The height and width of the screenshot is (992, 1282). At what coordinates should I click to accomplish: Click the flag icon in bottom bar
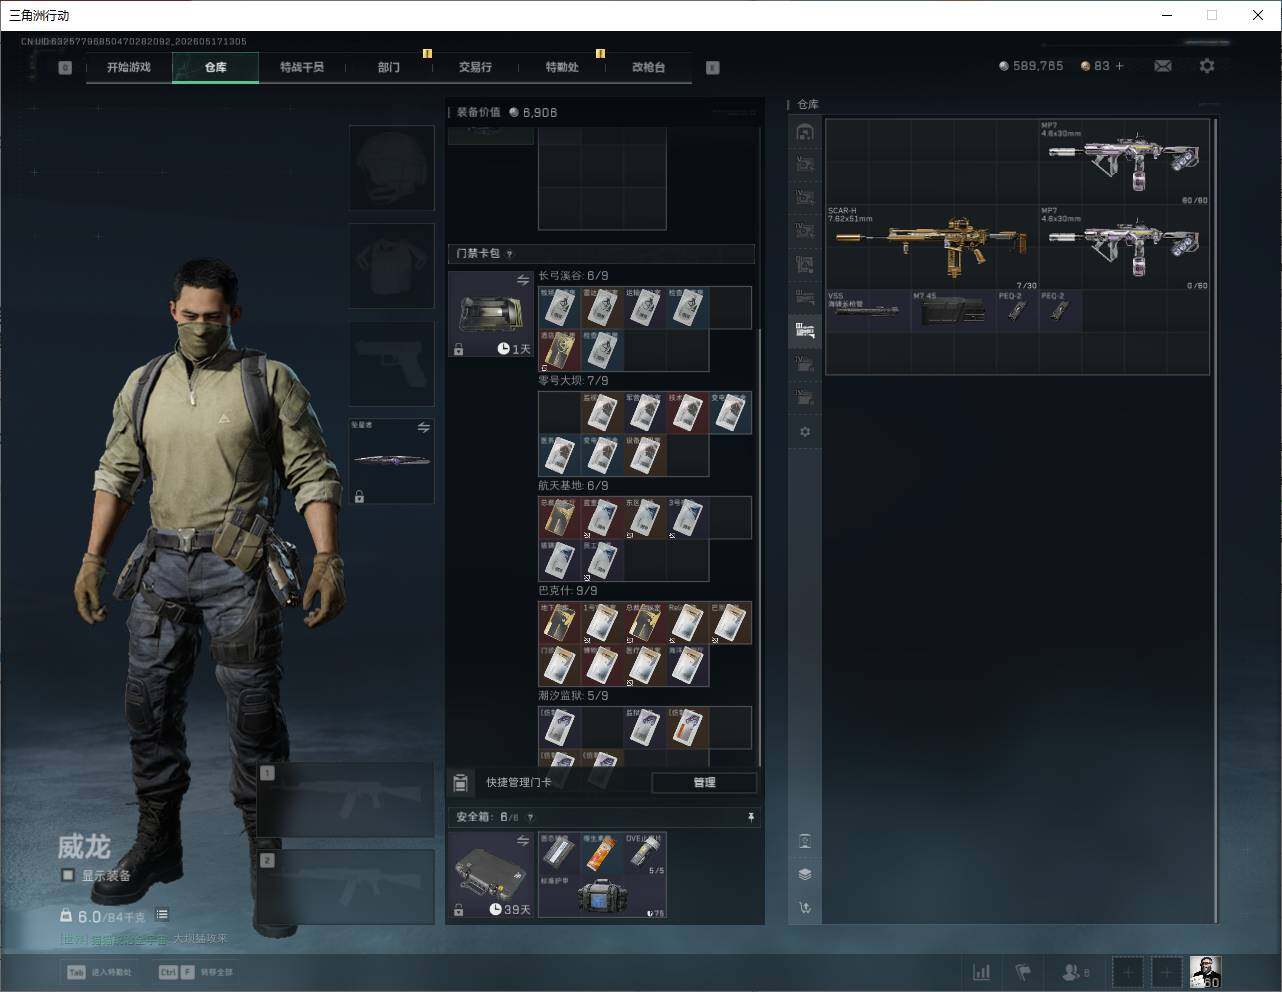(x=1023, y=972)
